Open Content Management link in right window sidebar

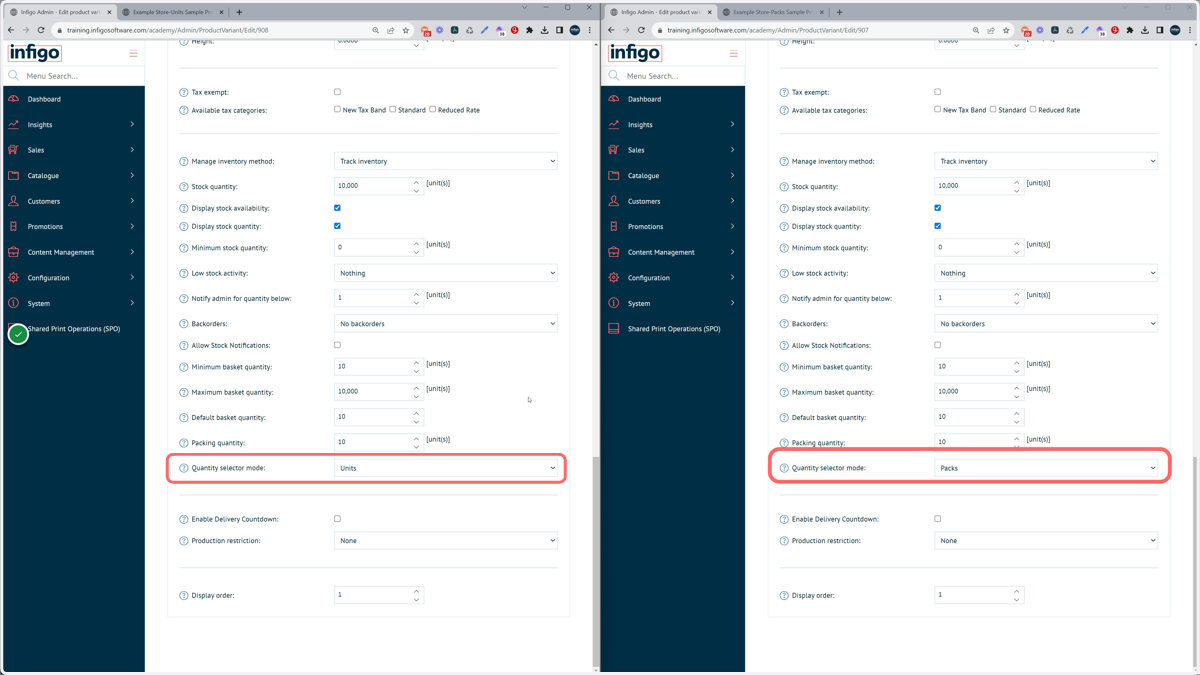(661, 252)
